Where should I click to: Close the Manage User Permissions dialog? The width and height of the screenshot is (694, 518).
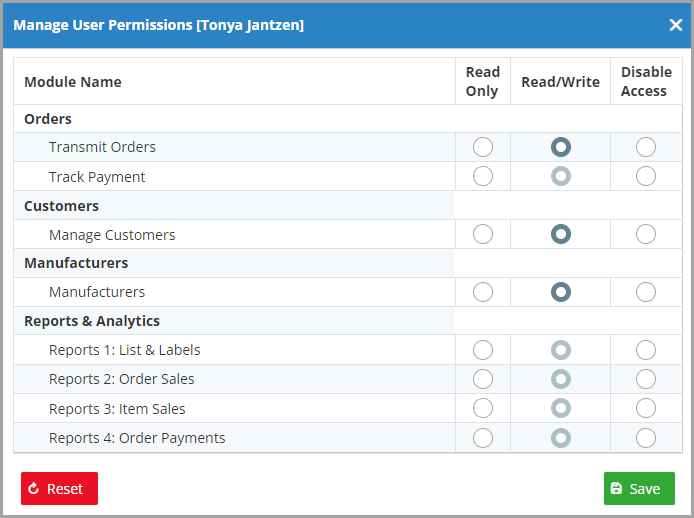(x=675, y=25)
